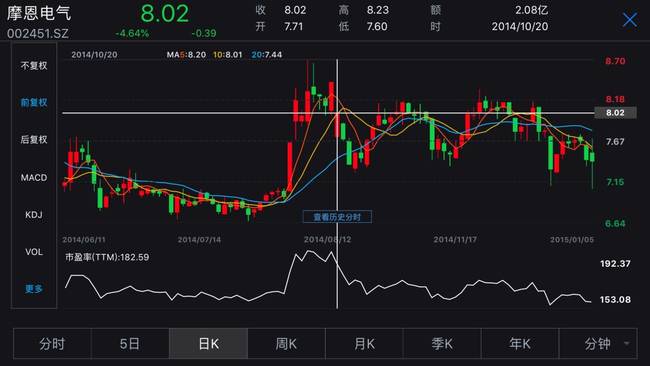Switch to 分时 tab

[x=52, y=344]
